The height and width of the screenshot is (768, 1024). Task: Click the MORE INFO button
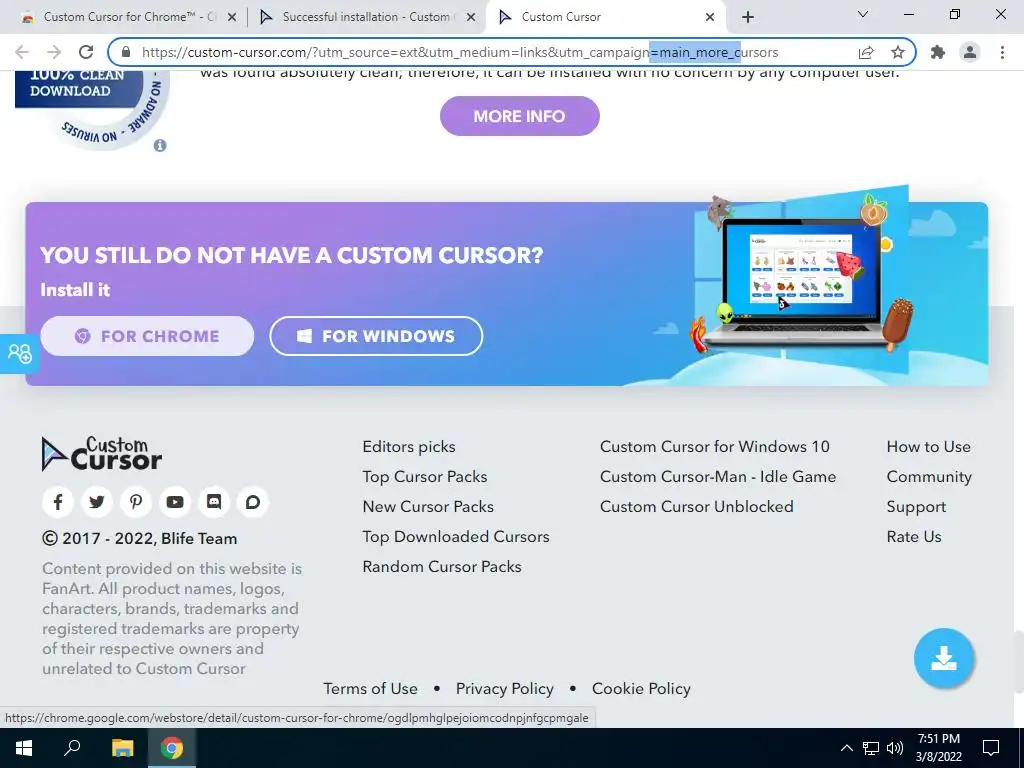[519, 116]
